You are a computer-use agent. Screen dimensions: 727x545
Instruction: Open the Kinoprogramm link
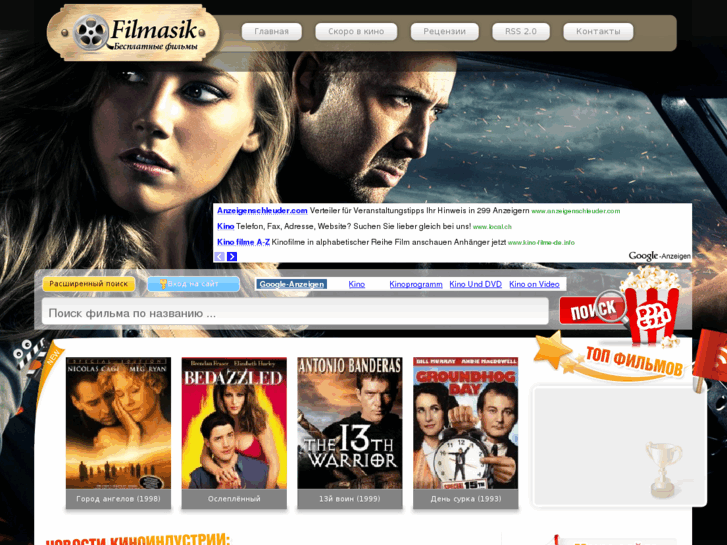pyautogui.click(x=415, y=284)
